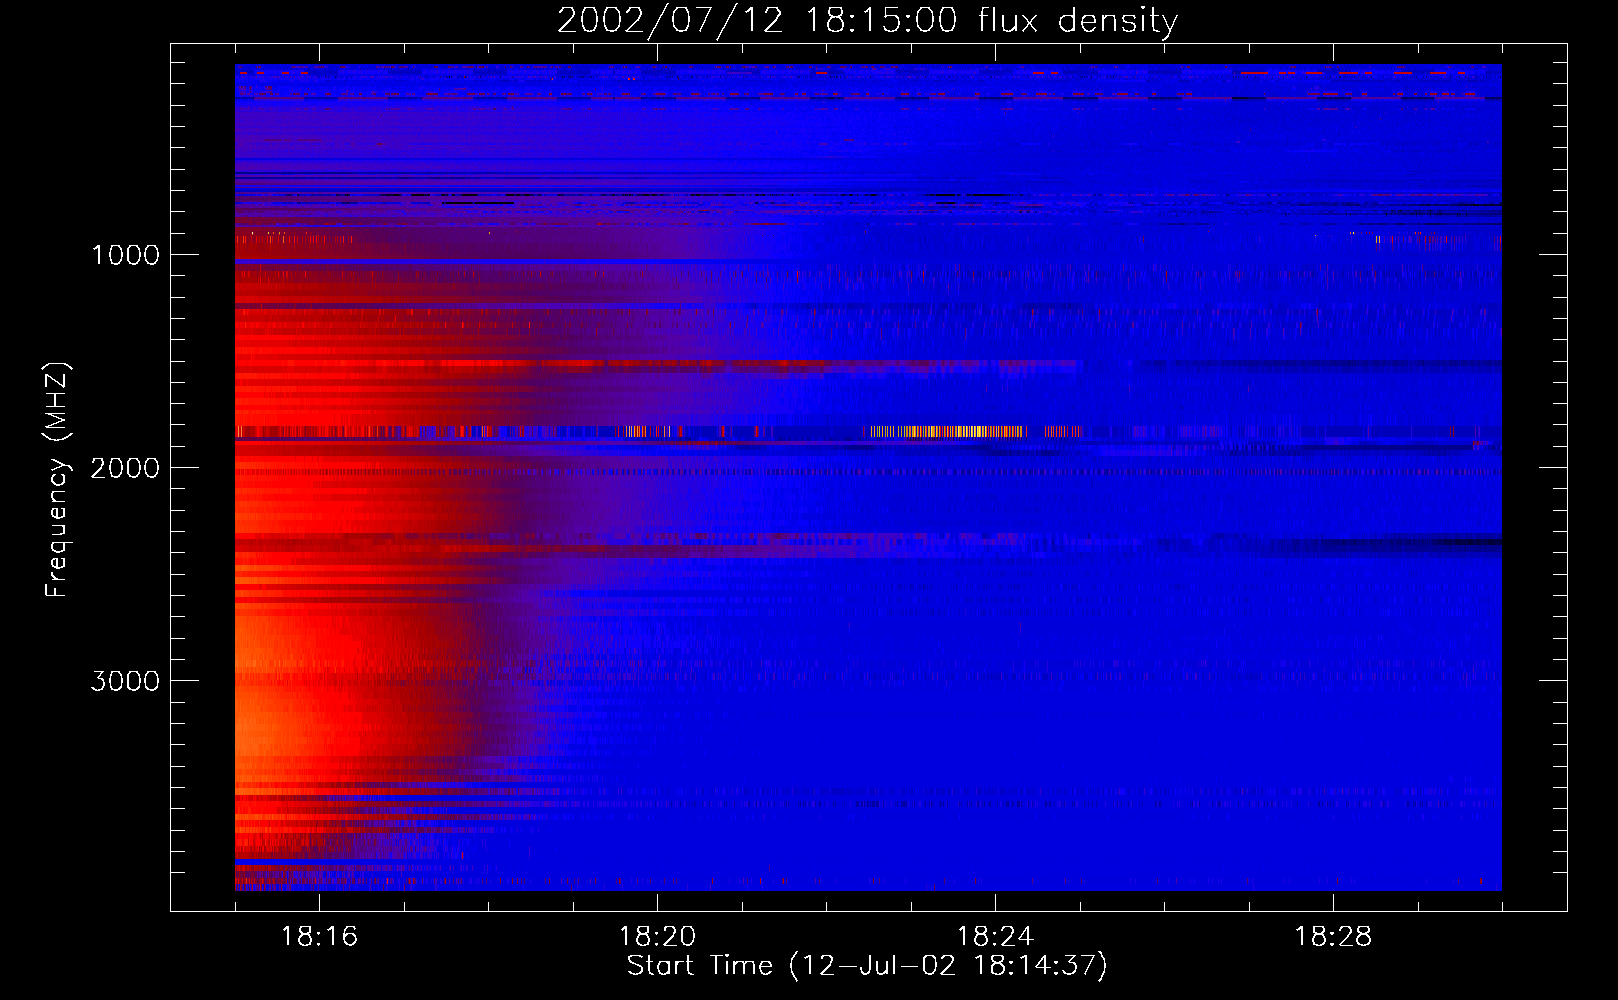Click the 18:28 time axis label
This screenshot has height=1000, width=1618.
click(1333, 937)
